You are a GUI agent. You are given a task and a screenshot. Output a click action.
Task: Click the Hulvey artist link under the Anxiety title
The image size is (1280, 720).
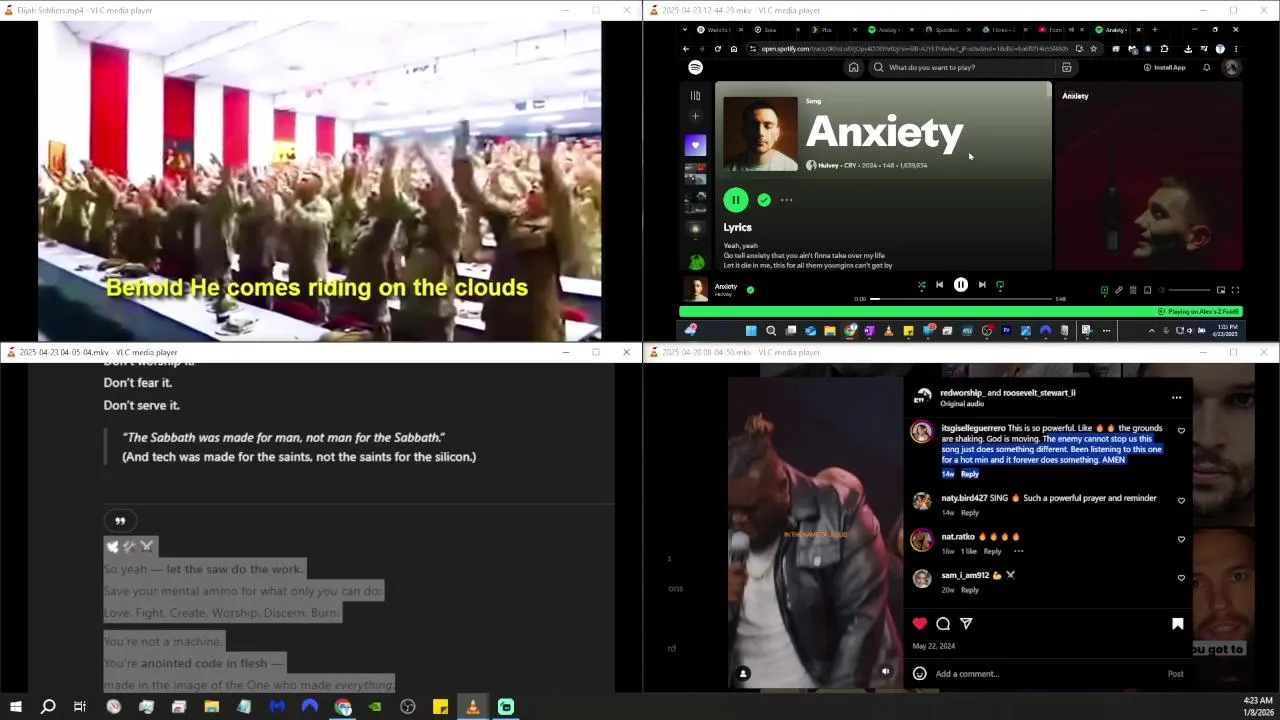point(828,165)
